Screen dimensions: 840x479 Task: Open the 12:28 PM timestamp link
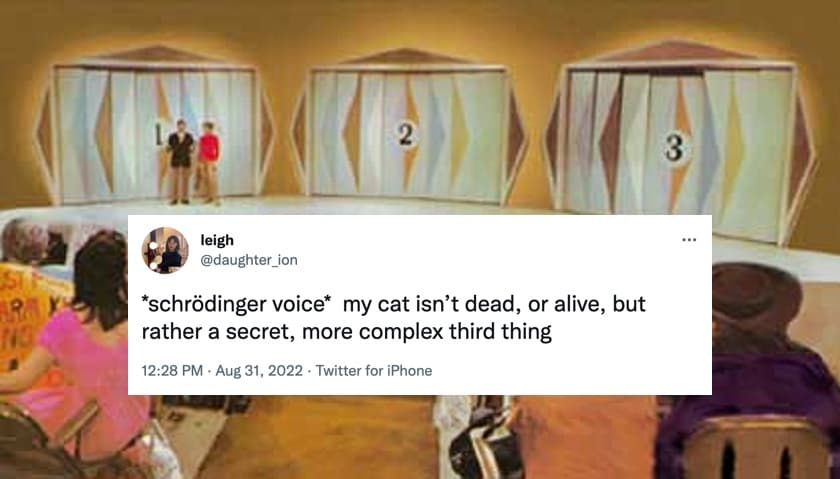coord(172,371)
